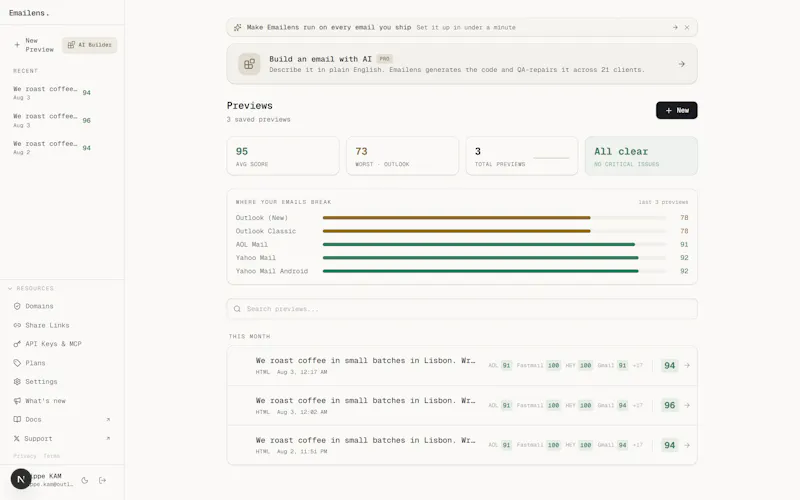This screenshot has height=500, width=800.
Task: Click the Yahoo Mail Android label
Action: pyautogui.click(x=272, y=271)
